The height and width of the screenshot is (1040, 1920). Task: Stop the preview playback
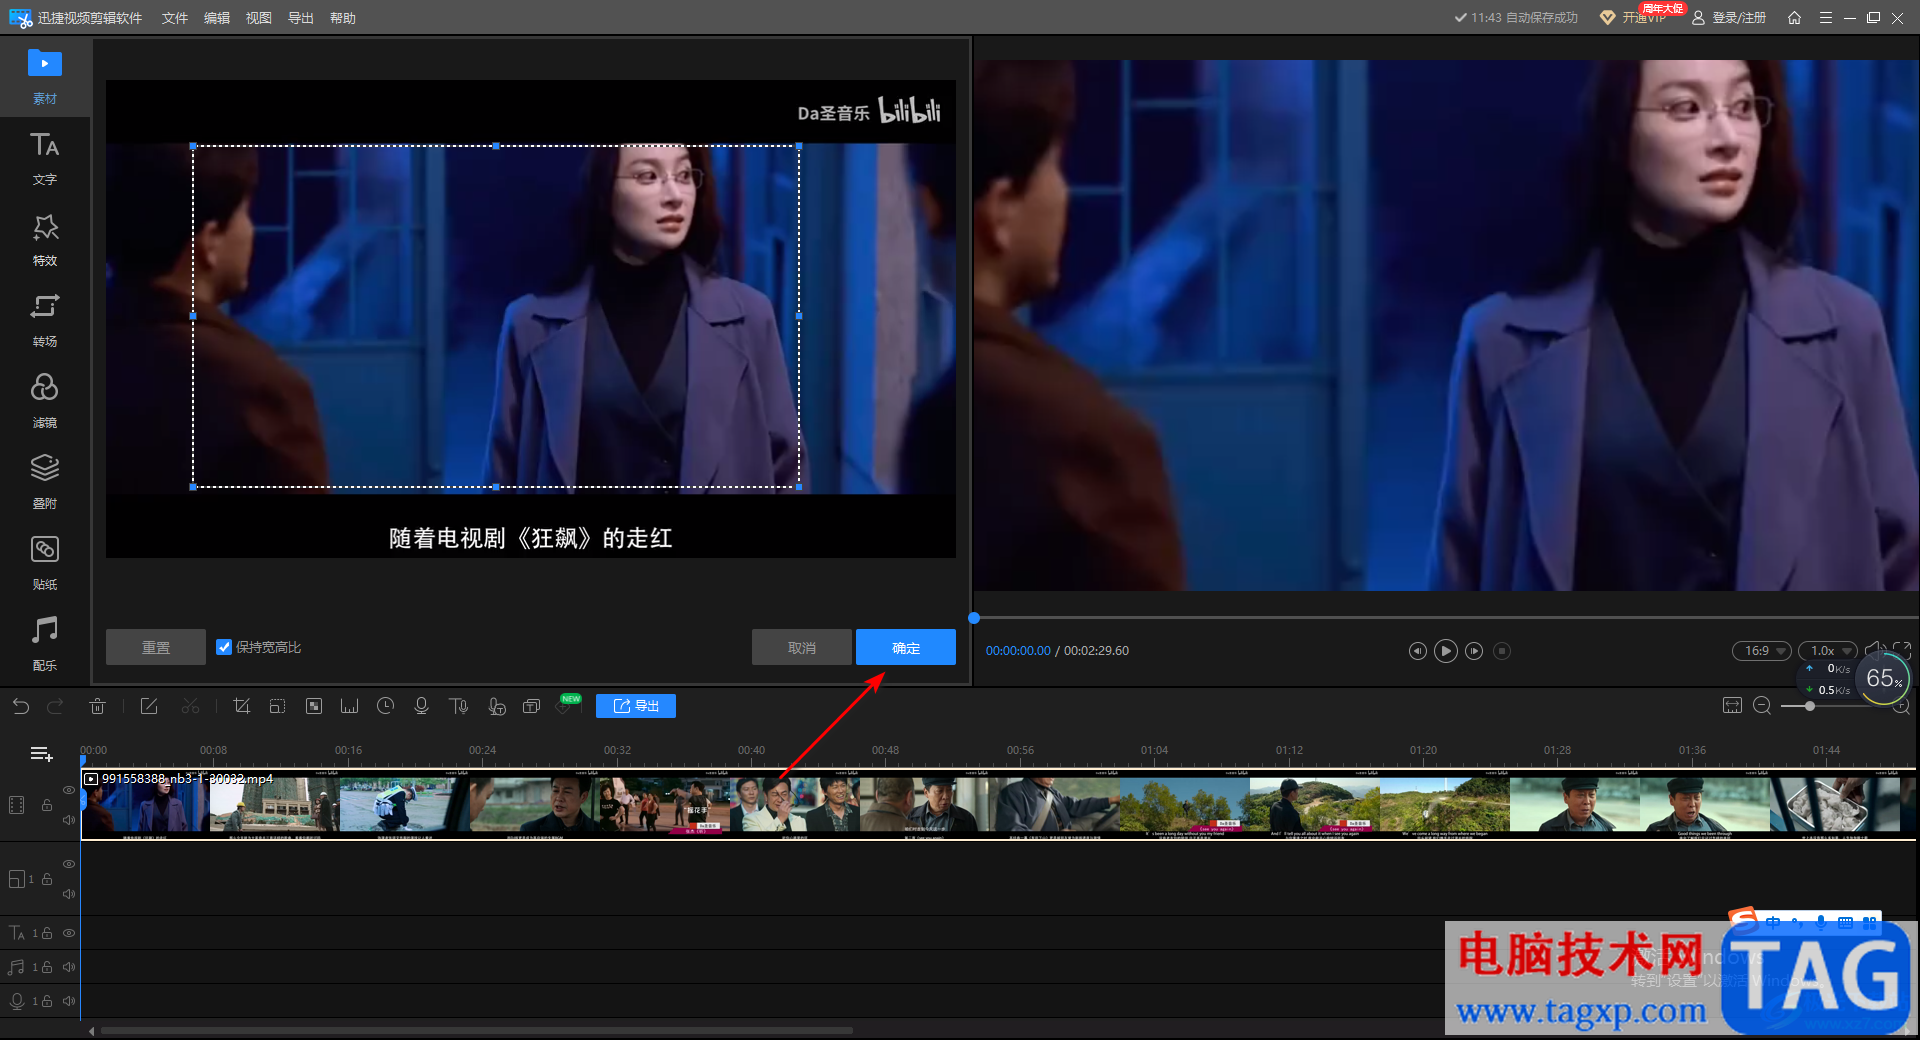1502,651
